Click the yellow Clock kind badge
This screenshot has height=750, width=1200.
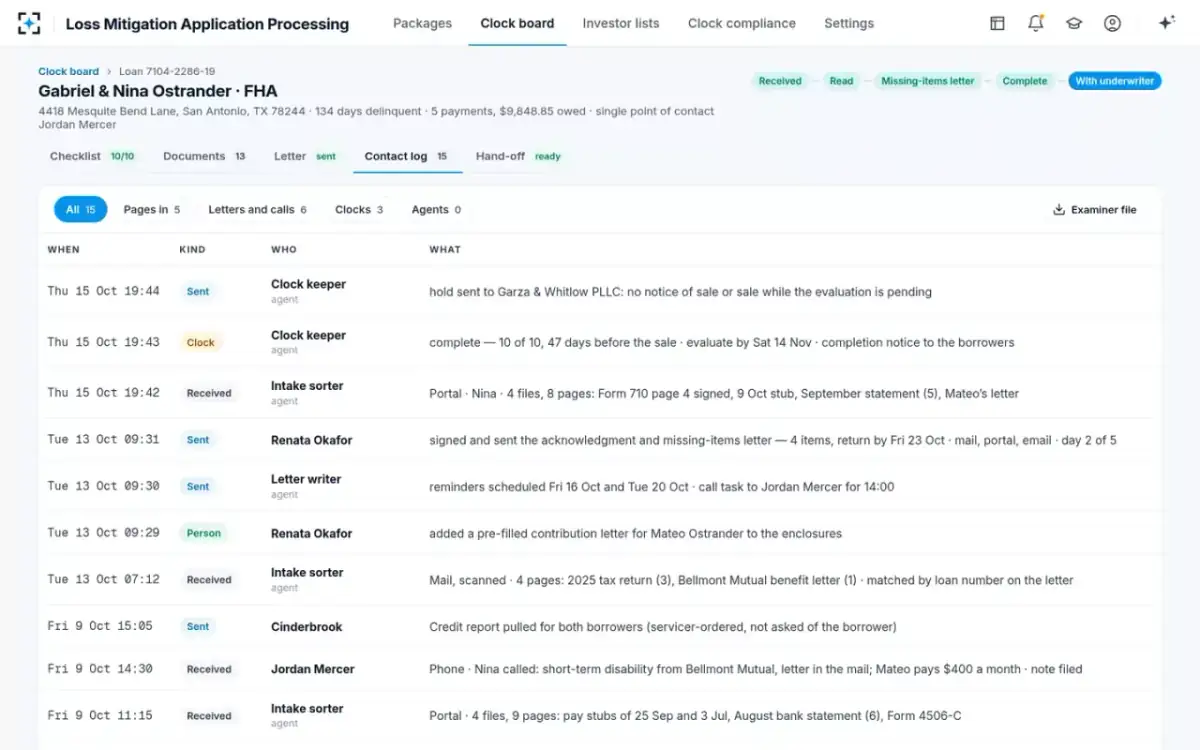[200, 342]
